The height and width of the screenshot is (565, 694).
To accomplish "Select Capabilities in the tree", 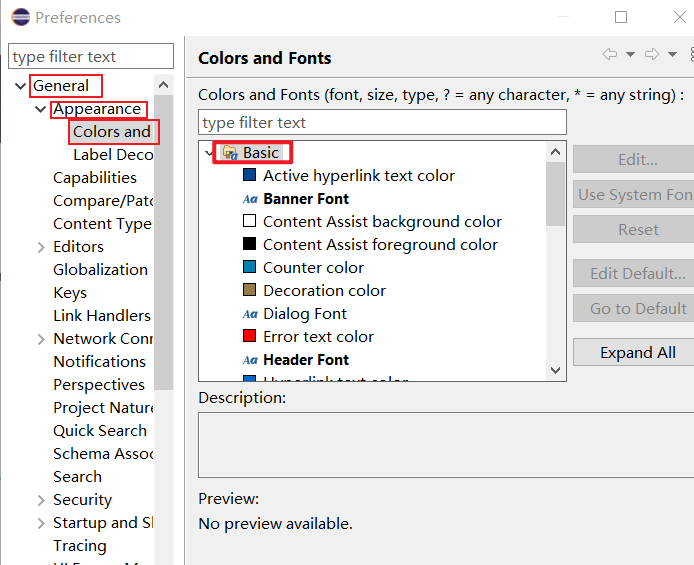I will (x=95, y=177).
